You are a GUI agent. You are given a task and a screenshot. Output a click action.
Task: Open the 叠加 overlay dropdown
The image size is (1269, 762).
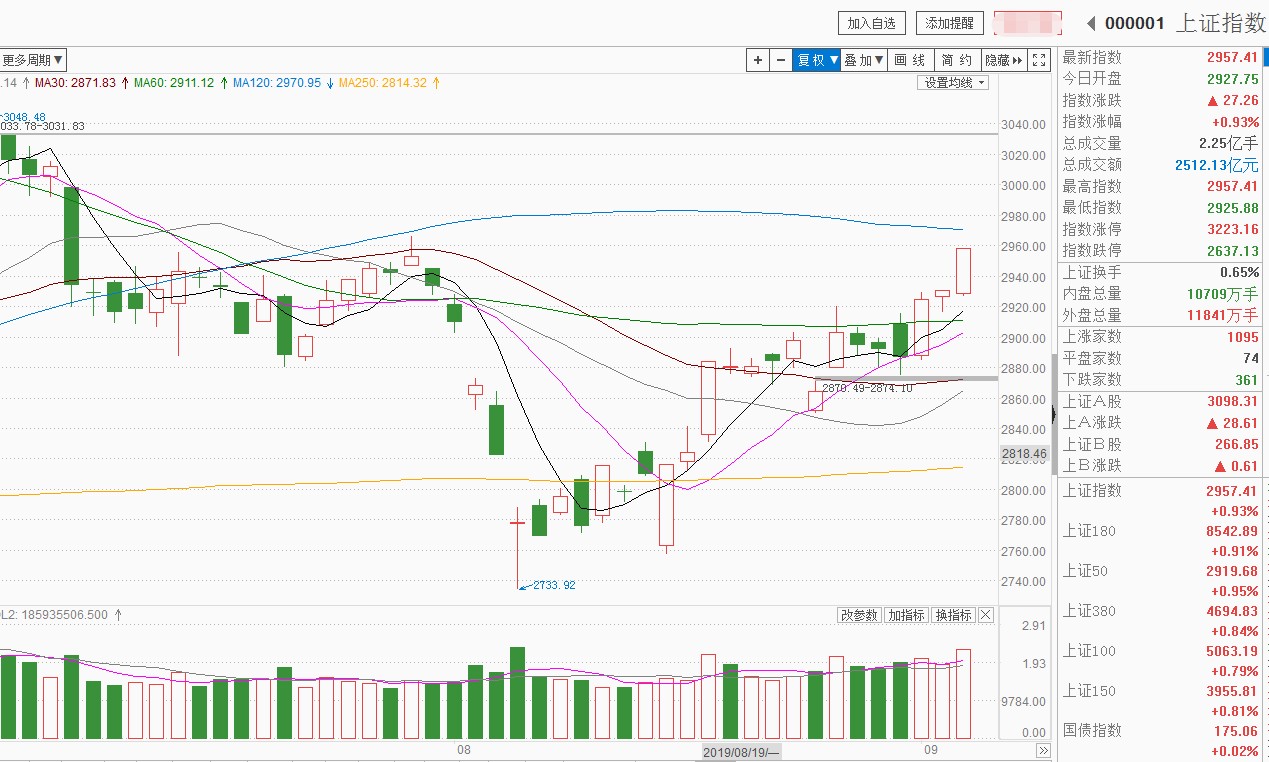pyautogui.click(x=863, y=60)
